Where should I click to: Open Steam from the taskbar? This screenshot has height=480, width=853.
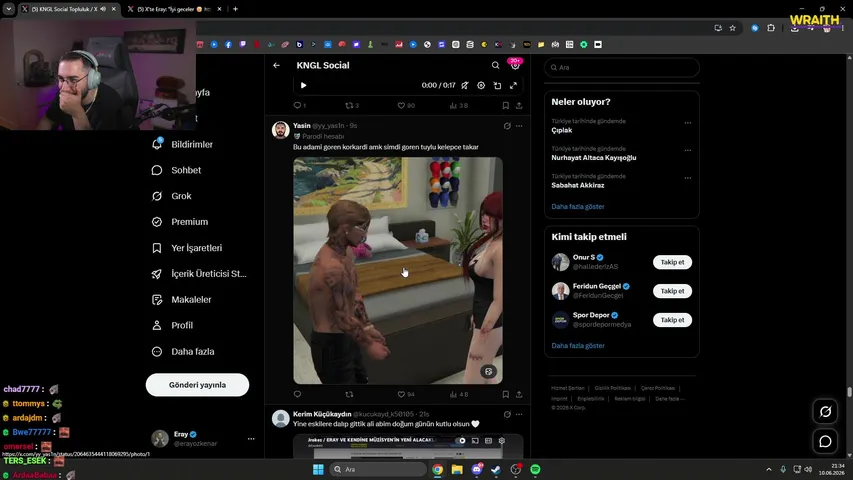coord(496,469)
